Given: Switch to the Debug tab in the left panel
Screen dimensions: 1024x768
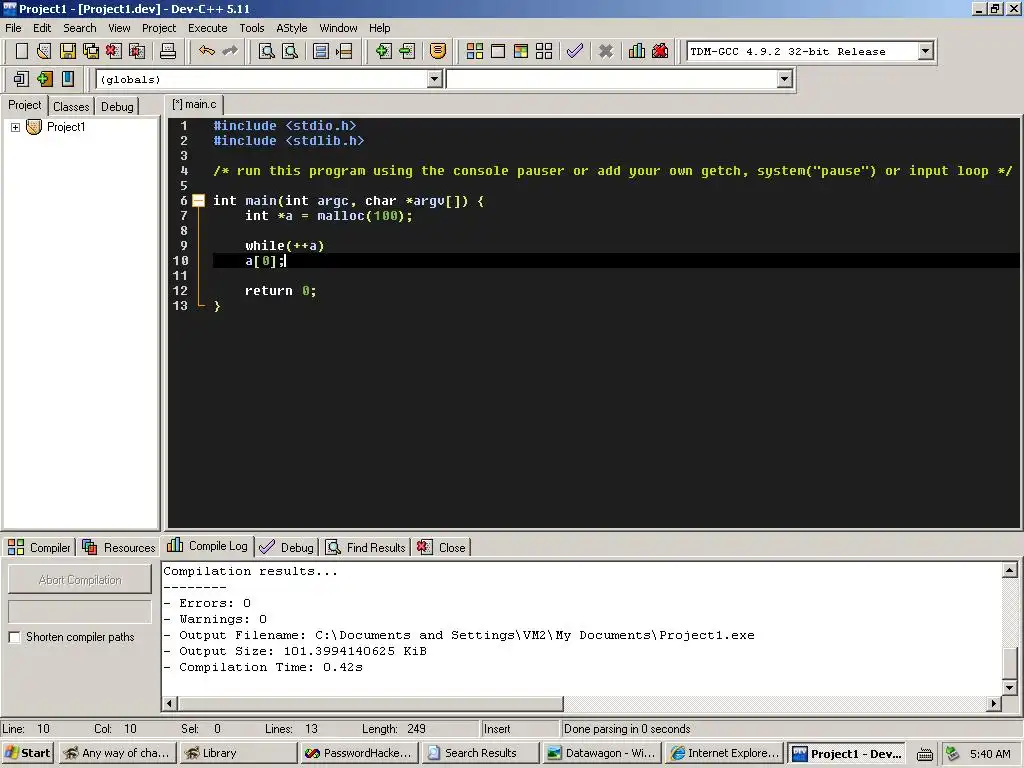Looking at the screenshot, I should 117,106.
